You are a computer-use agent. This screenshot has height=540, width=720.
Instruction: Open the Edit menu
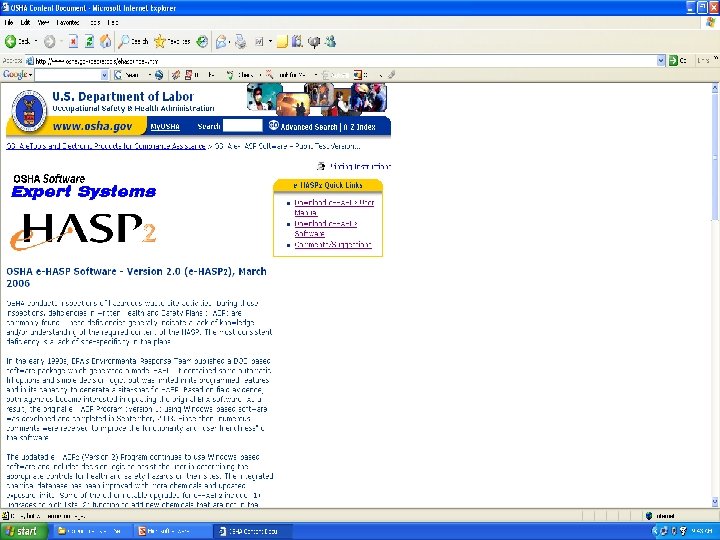coord(25,22)
